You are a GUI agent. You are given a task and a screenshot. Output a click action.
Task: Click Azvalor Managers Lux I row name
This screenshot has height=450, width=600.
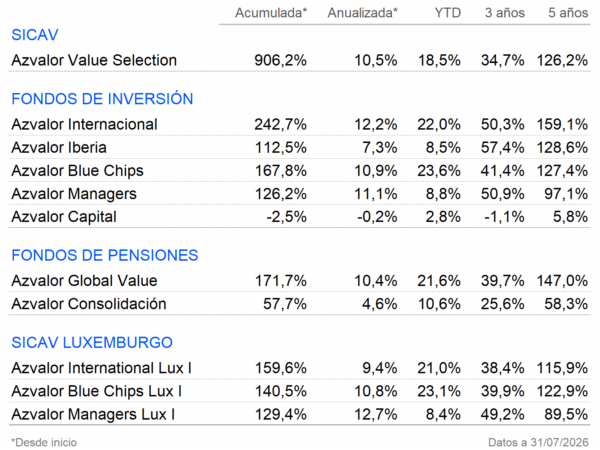click(93, 414)
